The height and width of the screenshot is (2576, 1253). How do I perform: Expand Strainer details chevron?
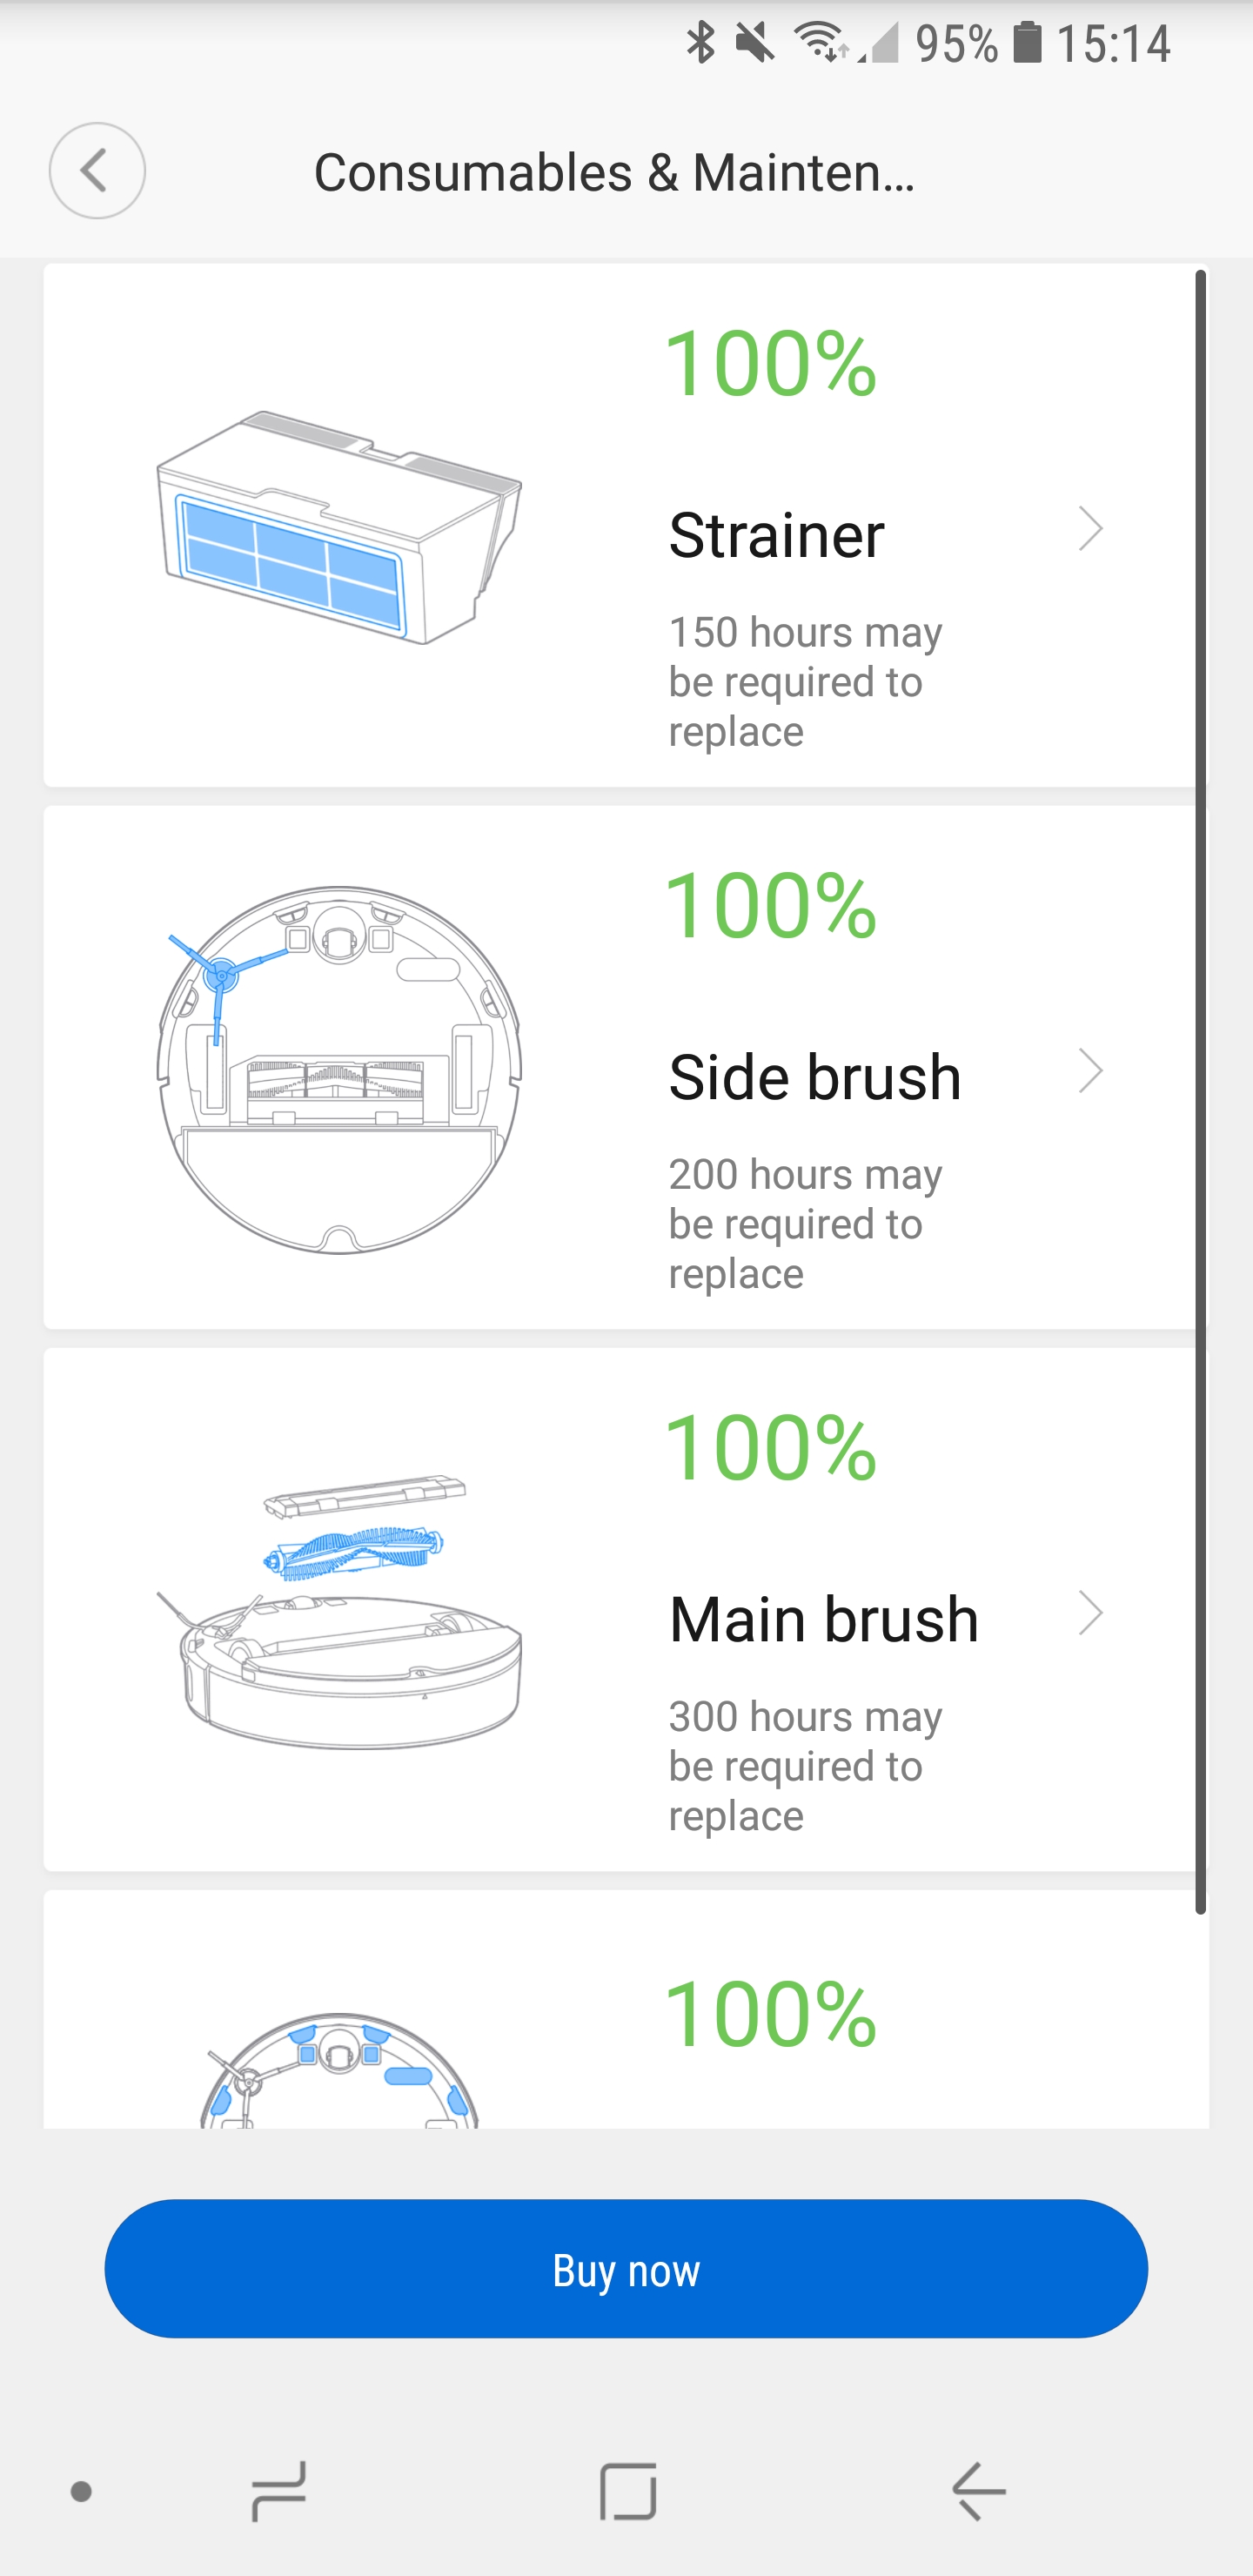pyautogui.click(x=1090, y=529)
